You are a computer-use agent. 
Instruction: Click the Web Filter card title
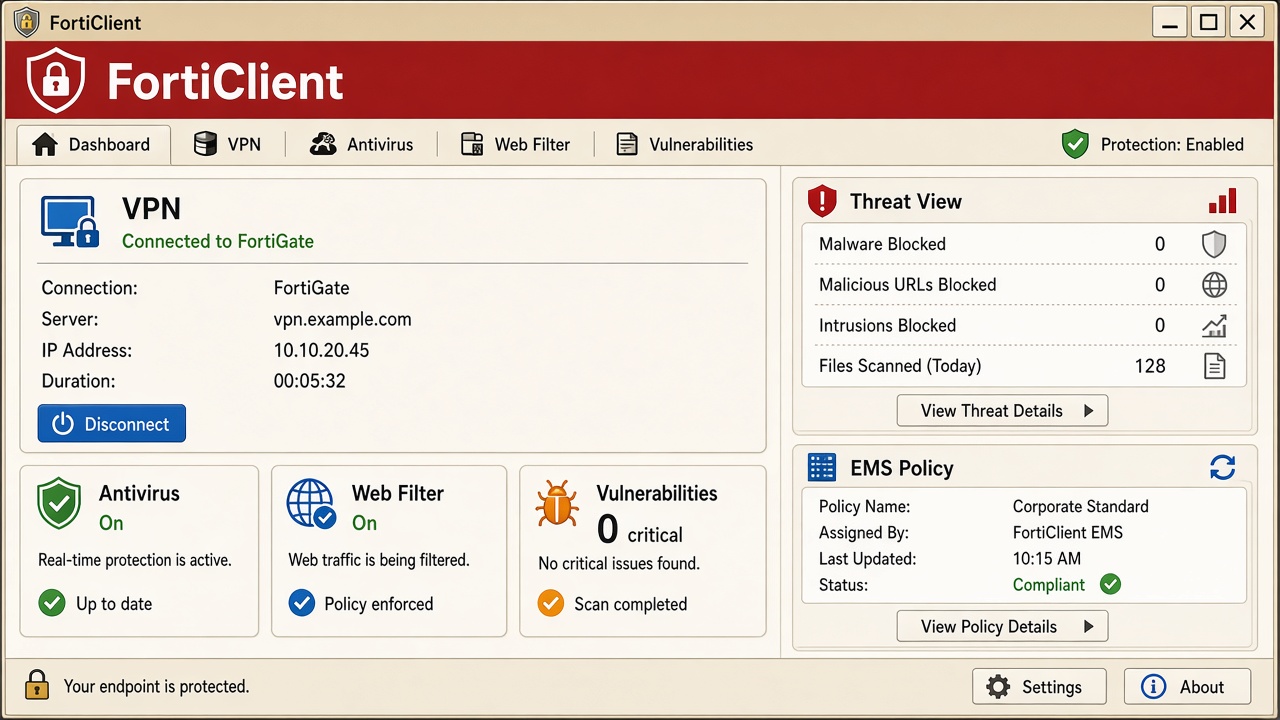tap(398, 493)
